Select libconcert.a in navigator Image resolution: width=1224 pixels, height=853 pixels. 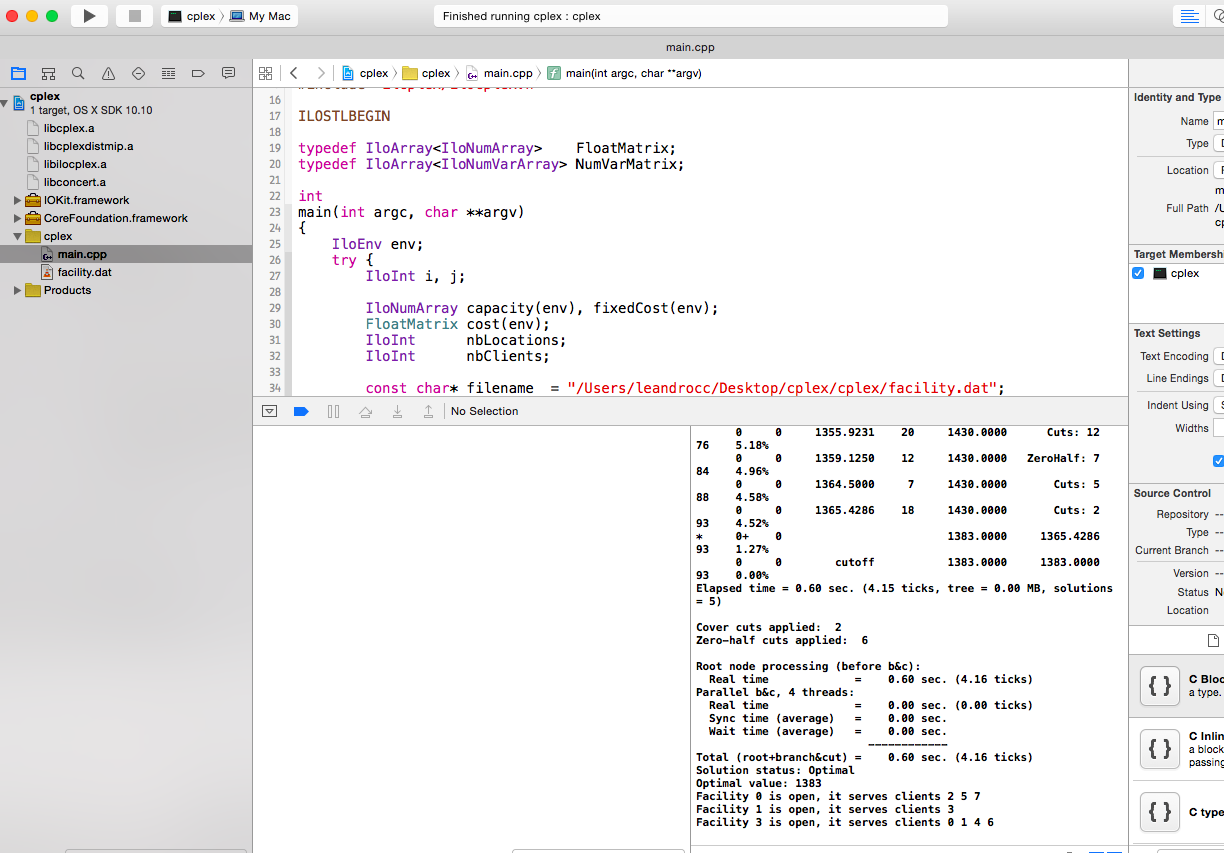(74, 182)
